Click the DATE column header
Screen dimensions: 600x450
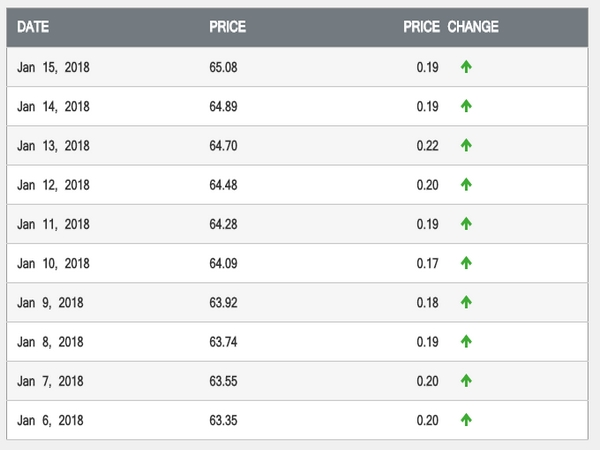[x=33, y=27]
